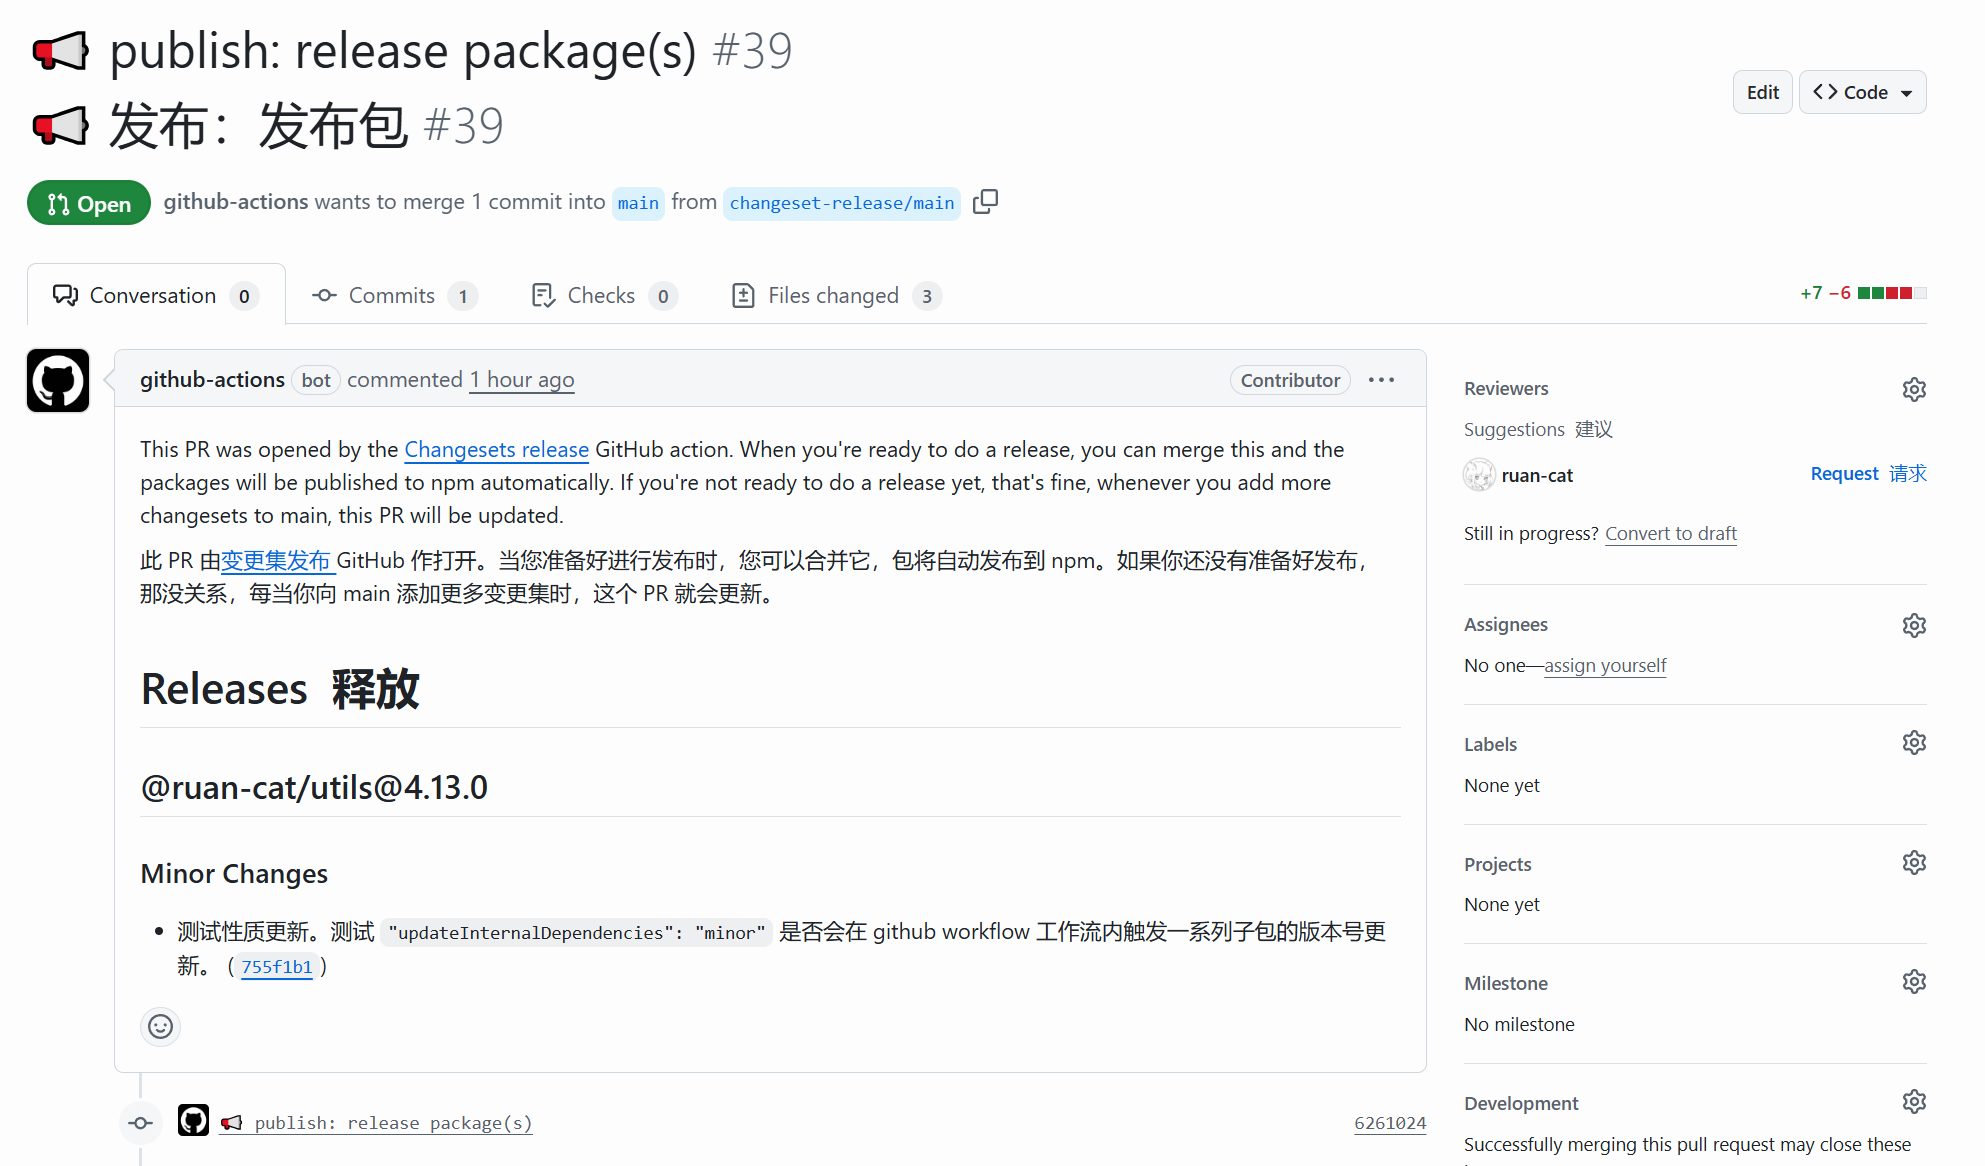The width and height of the screenshot is (1985, 1166).
Task: Click the github-actions avatar
Action: click(x=58, y=381)
